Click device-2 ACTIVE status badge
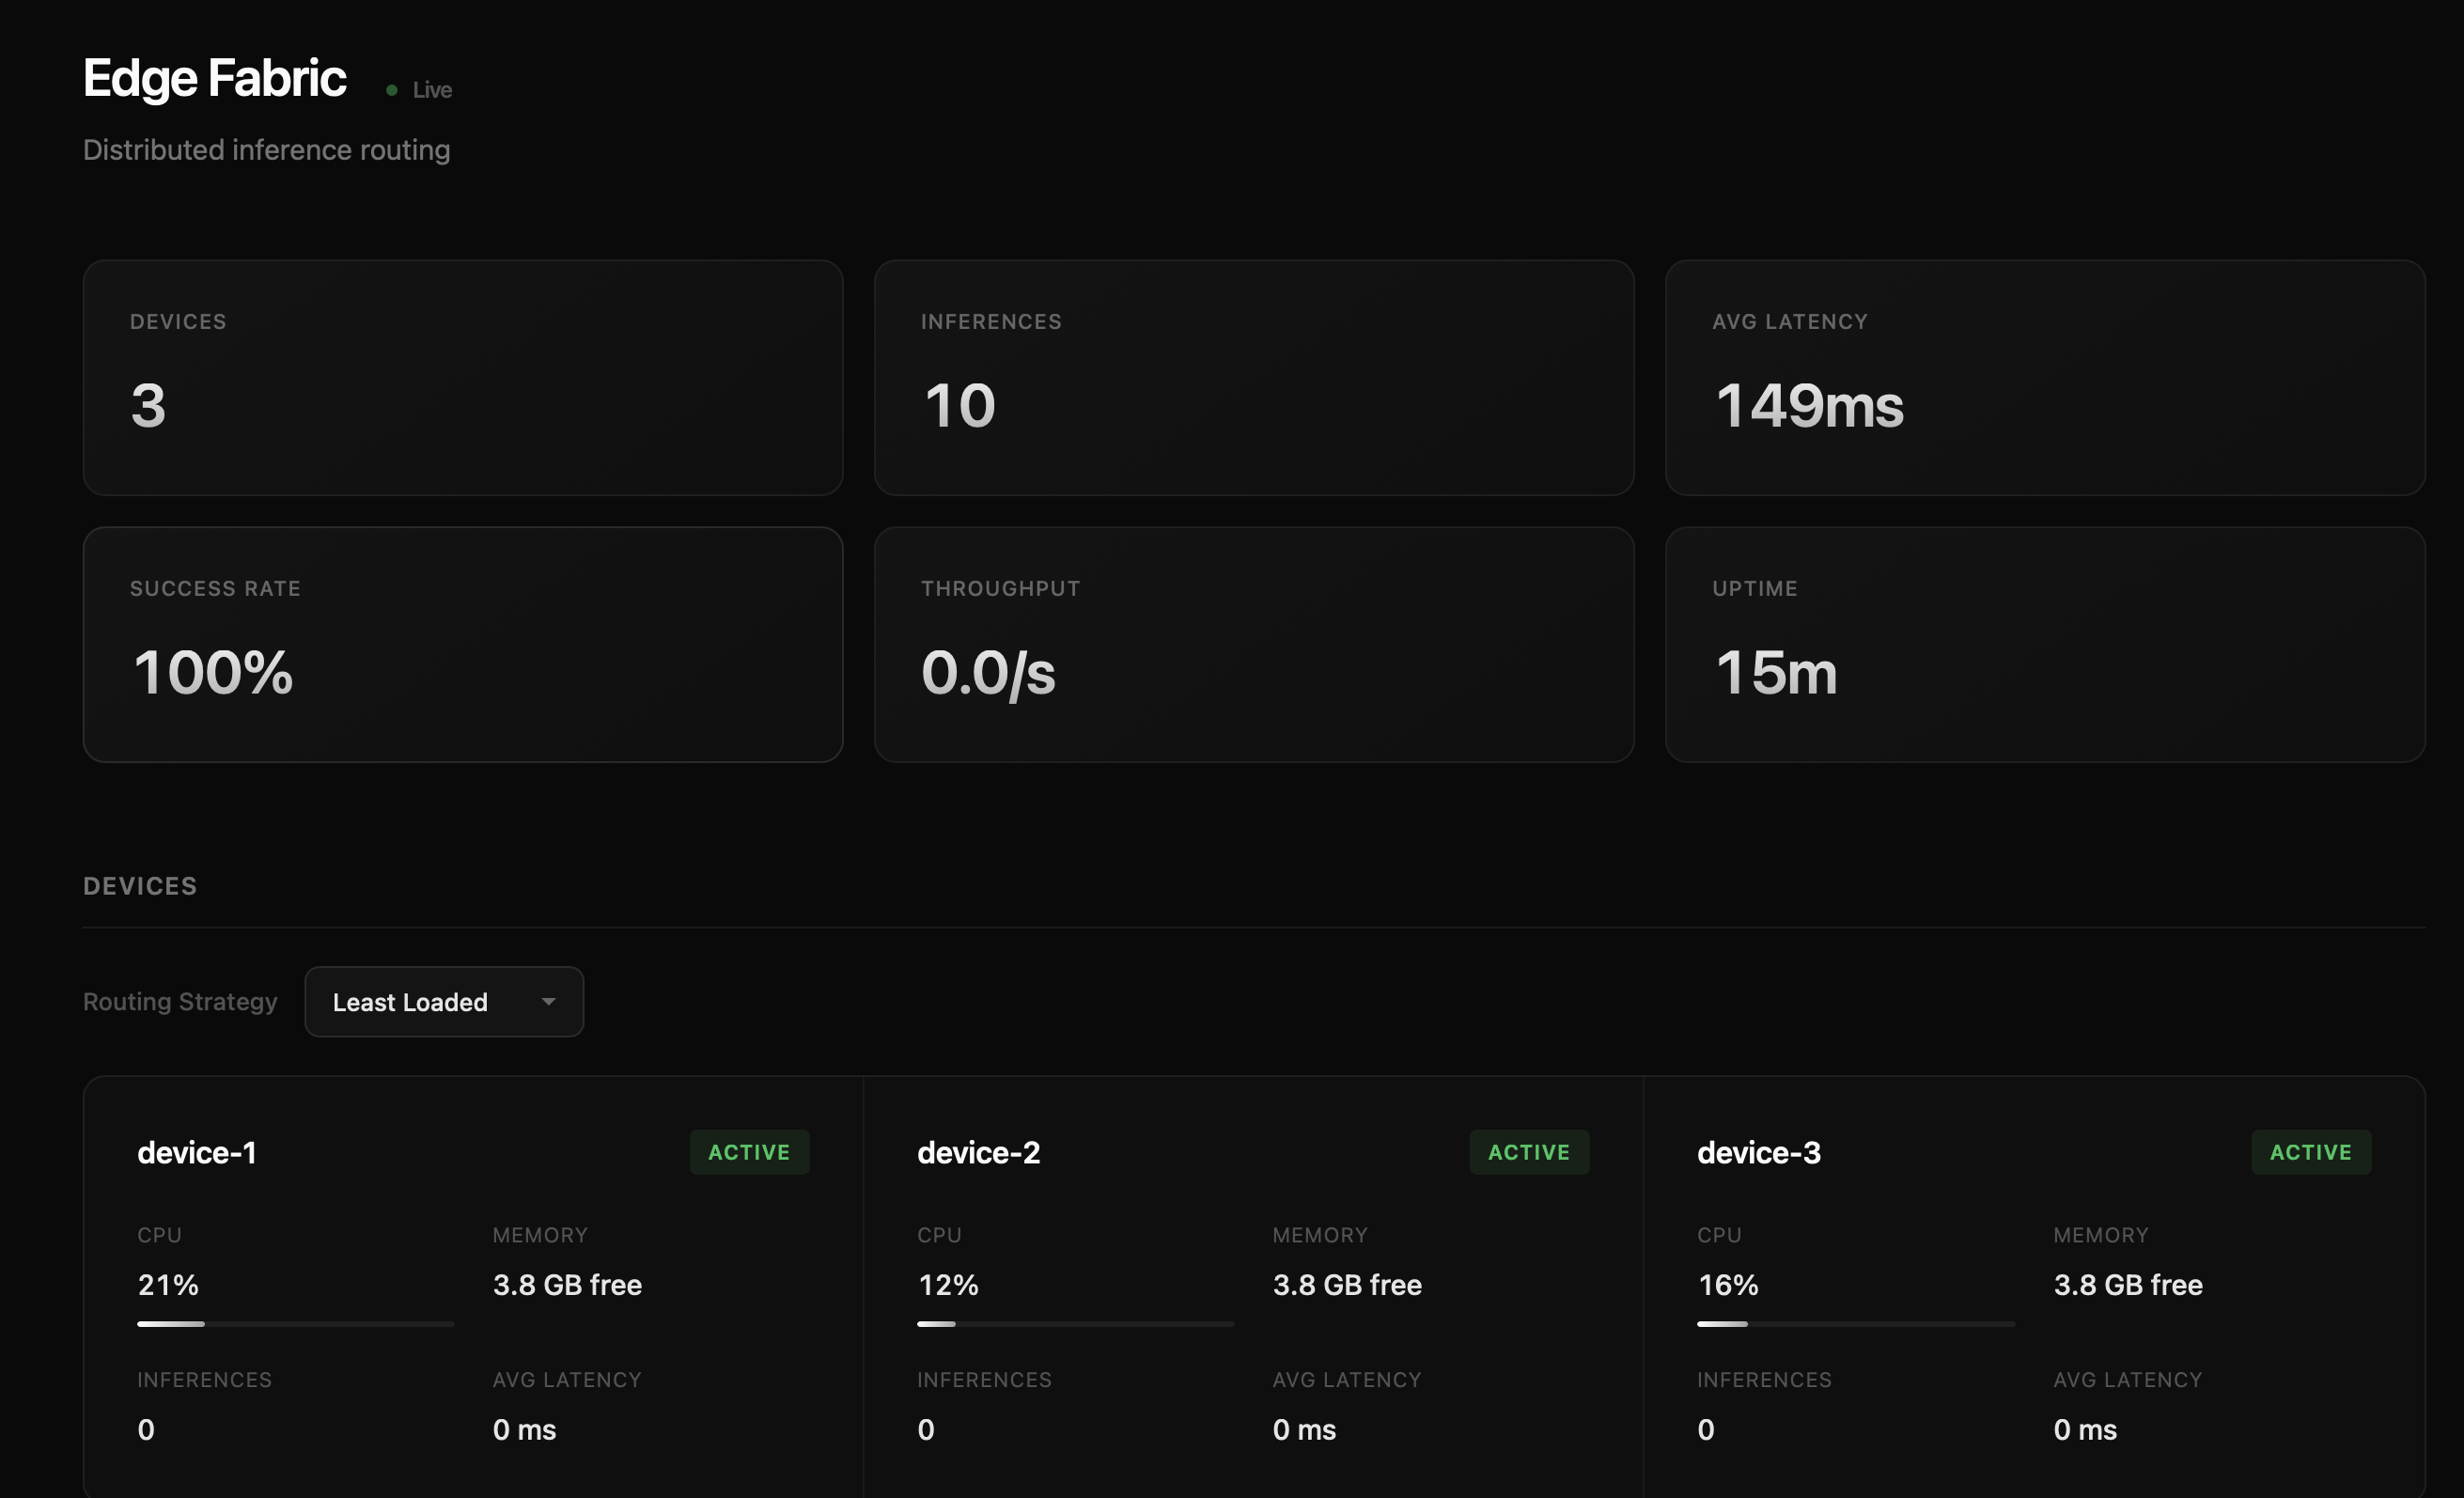 [x=1529, y=1152]
